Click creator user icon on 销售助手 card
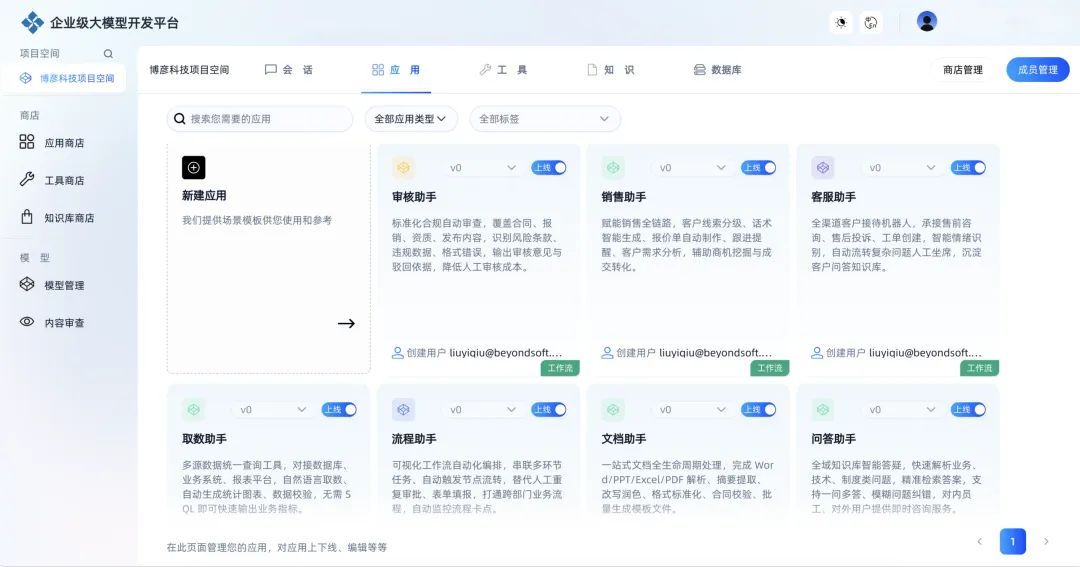The width and height of the screenshot is (1080, 567). pyautogui.click(x=607, y=353)
